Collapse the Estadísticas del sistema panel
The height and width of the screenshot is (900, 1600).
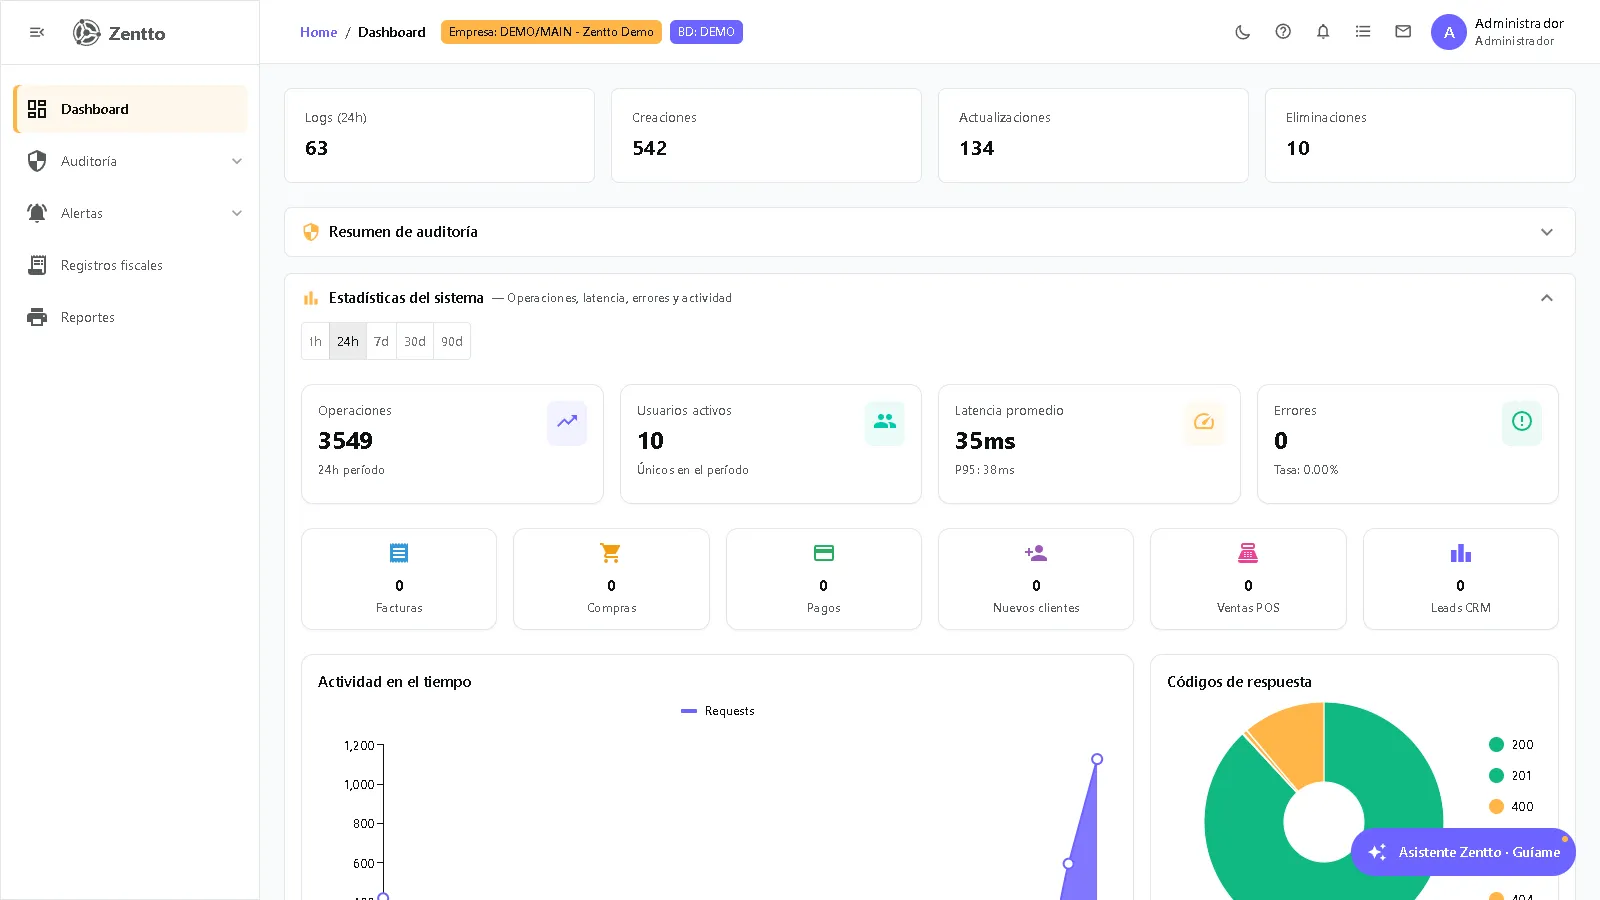(1547, 298)
